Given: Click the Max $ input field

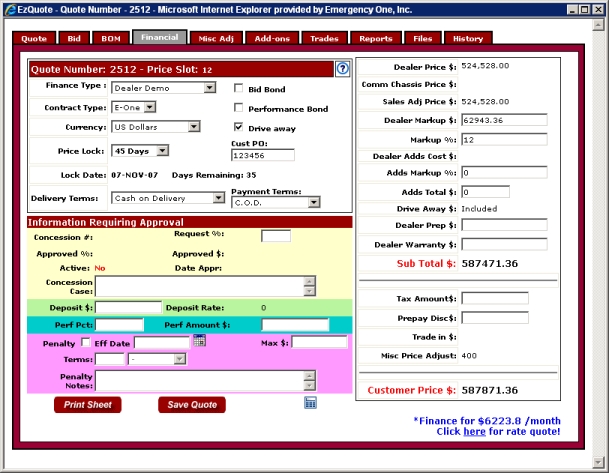Looking at the screenshot, I should click(319, 342).
